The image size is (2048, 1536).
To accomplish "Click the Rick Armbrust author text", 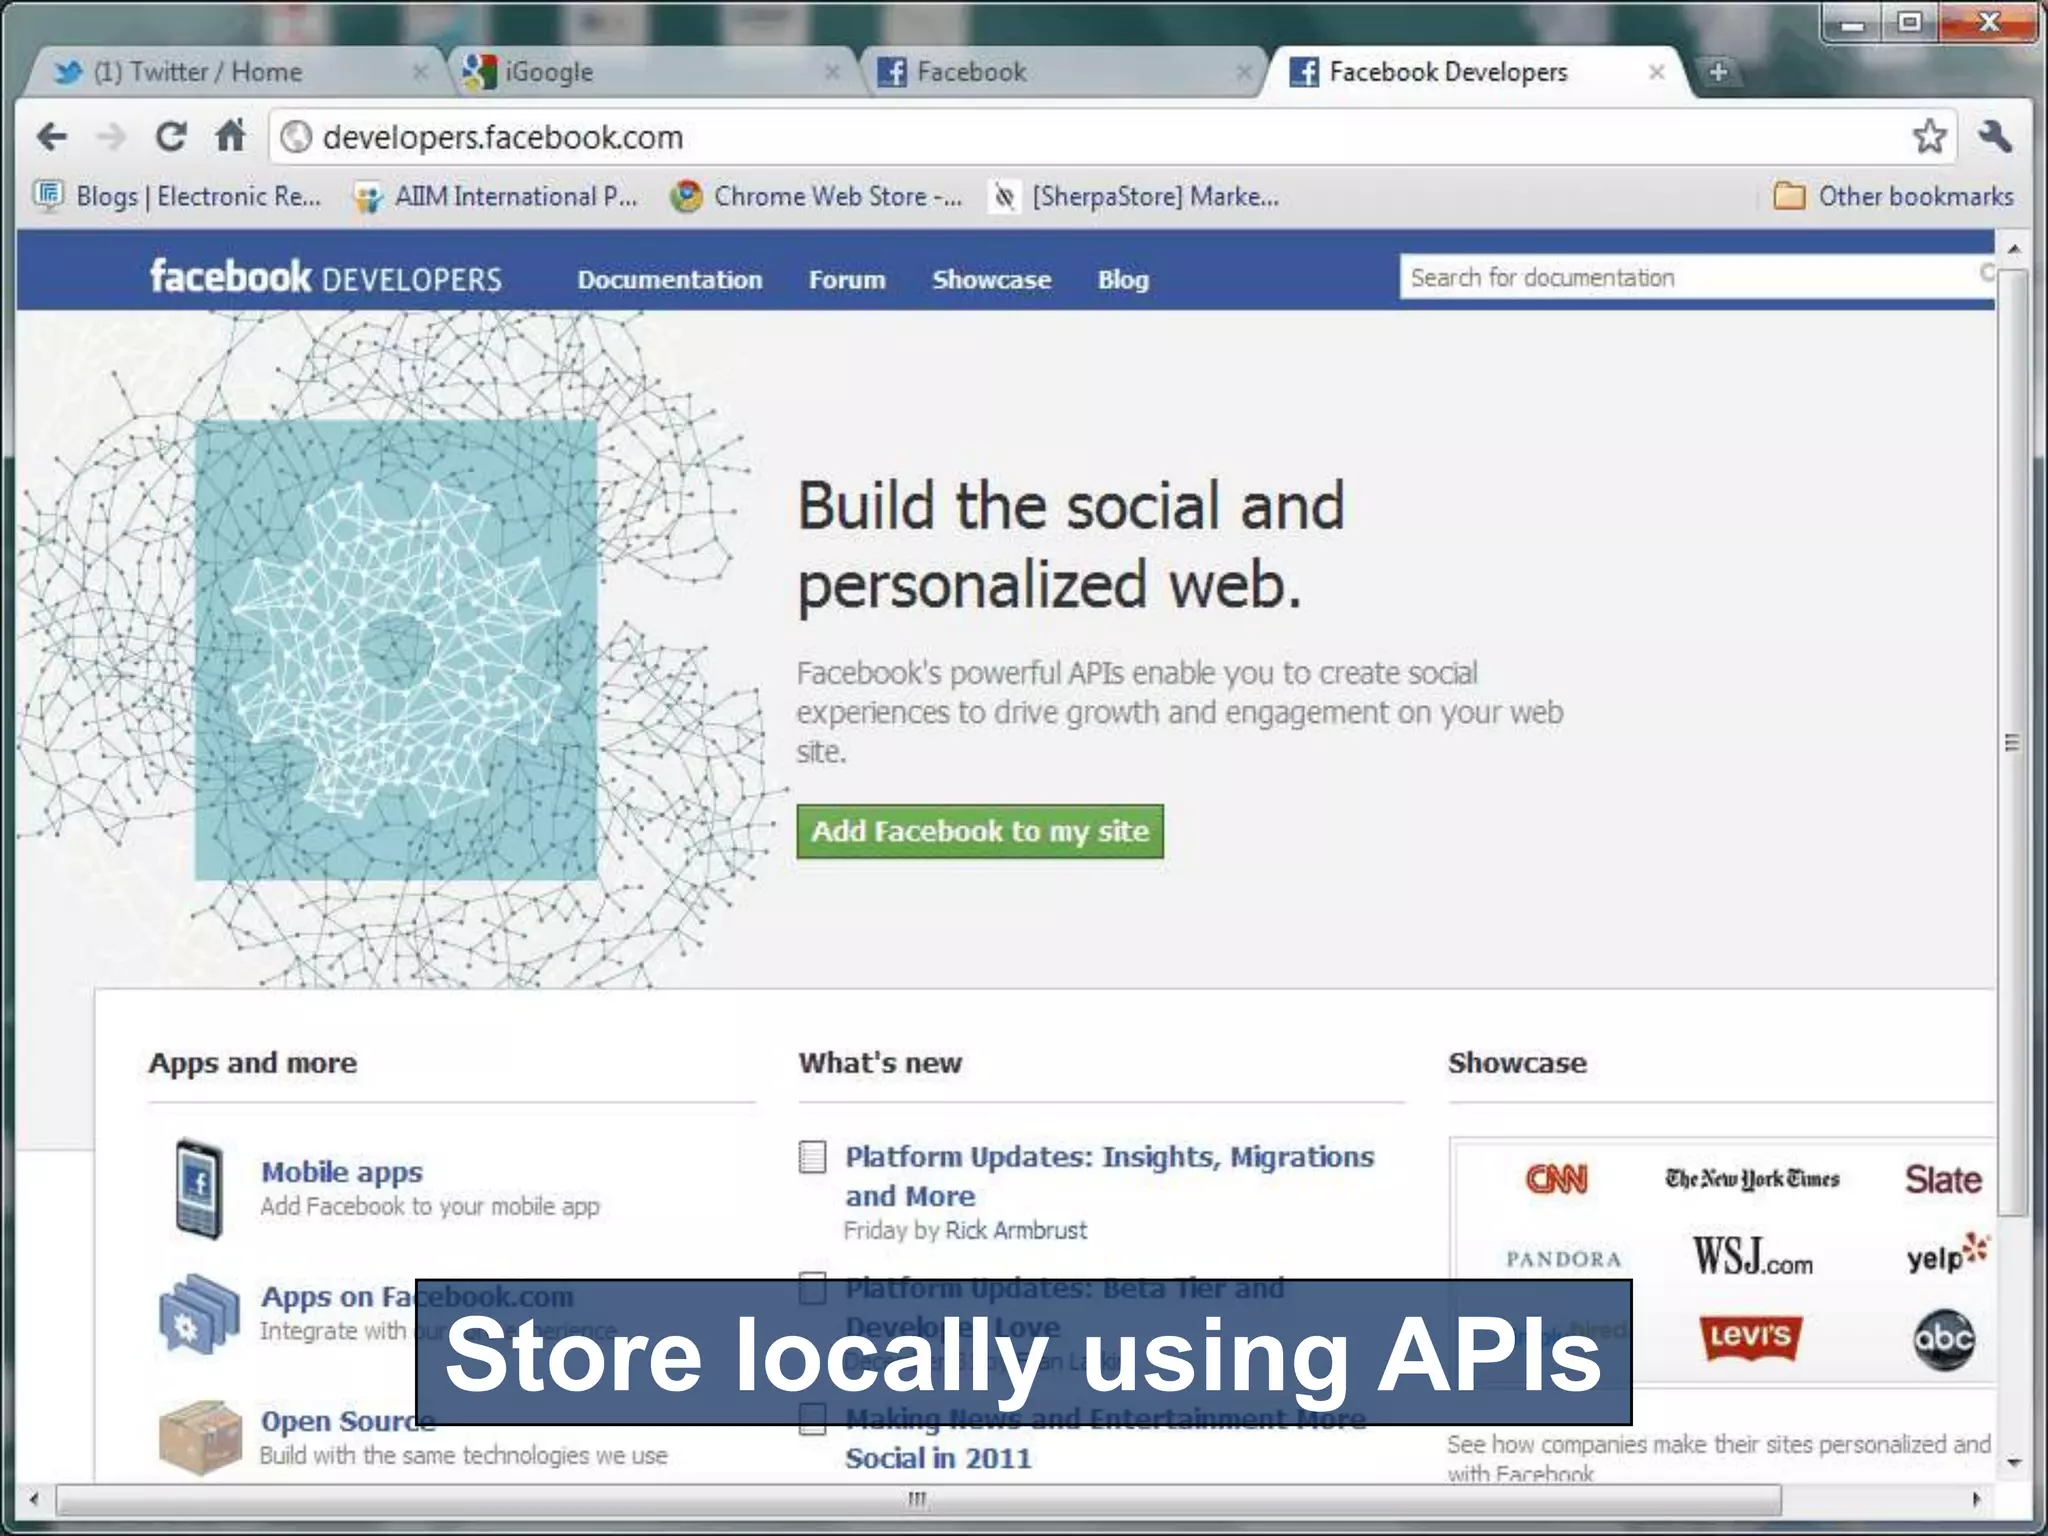I will [1016, 1230].
